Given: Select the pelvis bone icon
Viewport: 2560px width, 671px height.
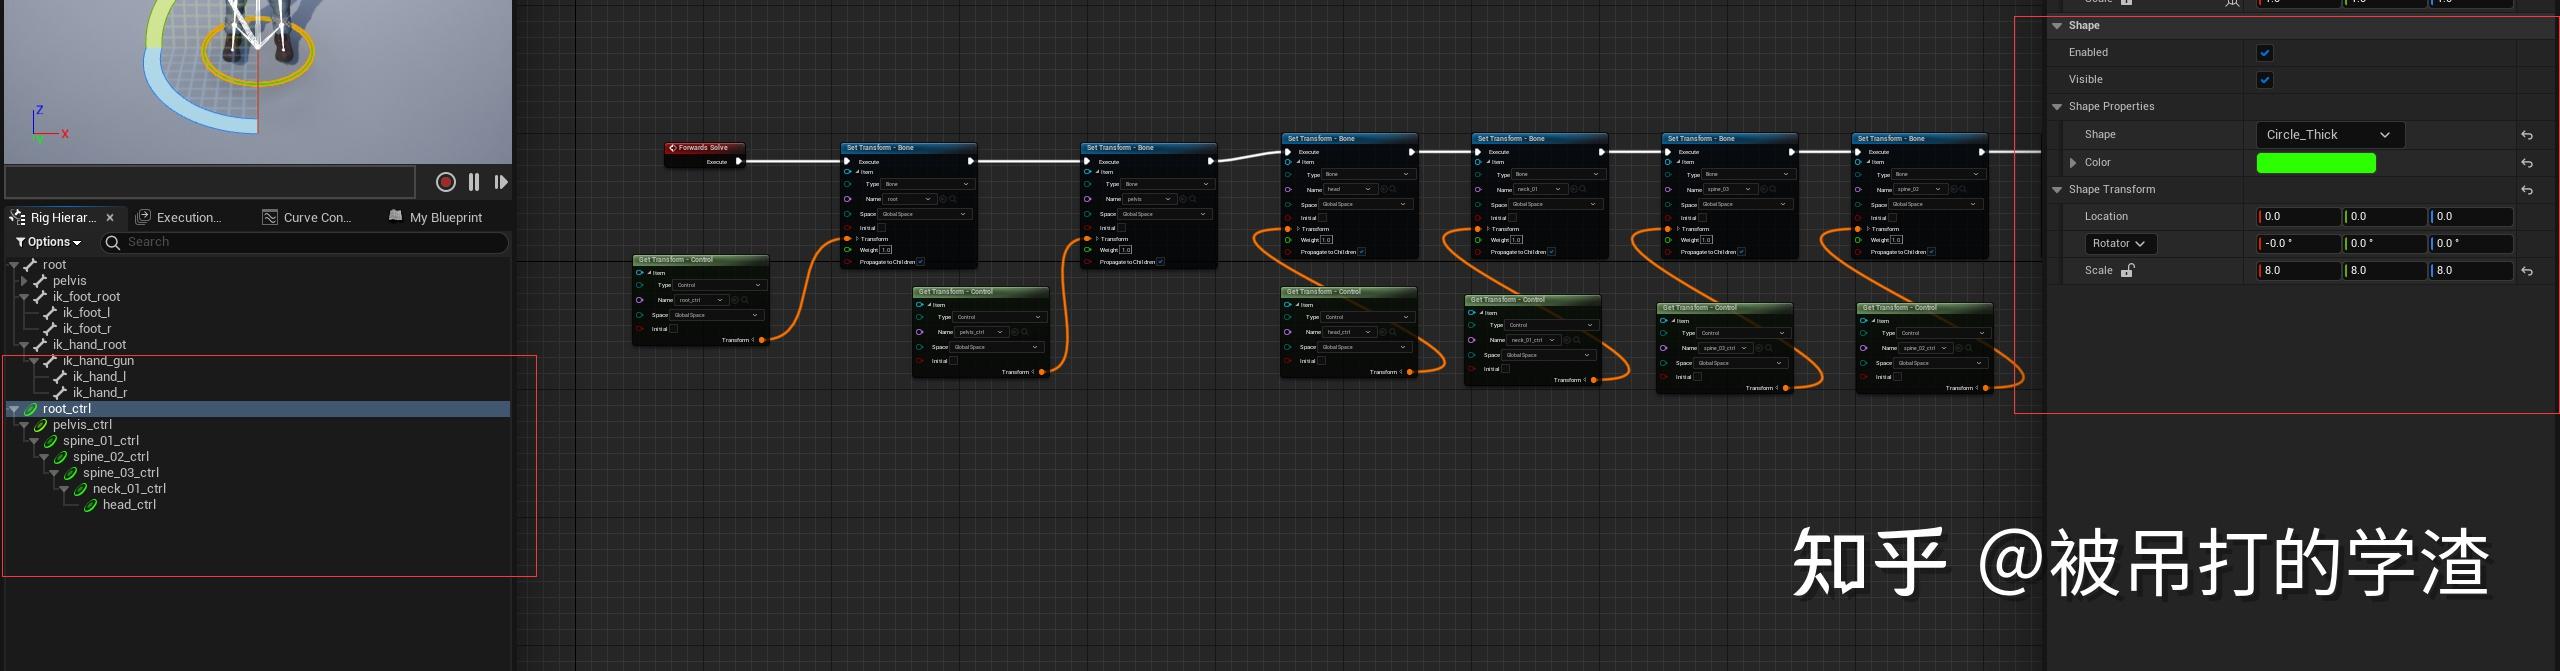Looking at the screenshot, I should click(40, 281).
